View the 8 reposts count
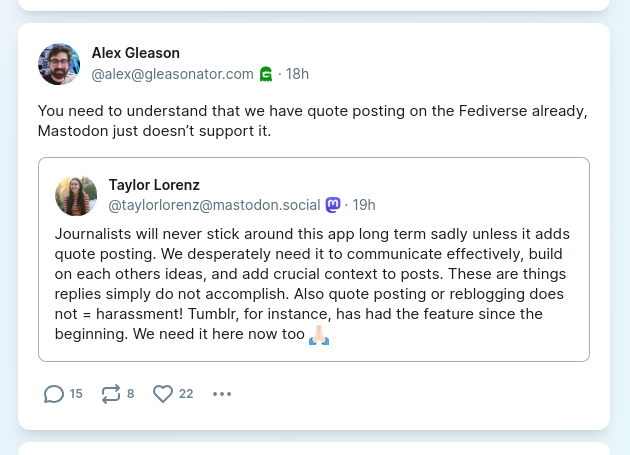This screenshot has width=630, height=455. 131,394
